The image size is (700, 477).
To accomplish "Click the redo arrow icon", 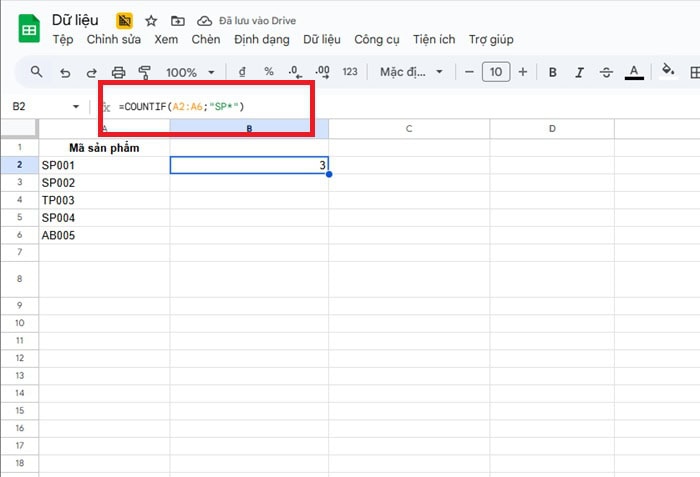I will click(x=91, y=72).
